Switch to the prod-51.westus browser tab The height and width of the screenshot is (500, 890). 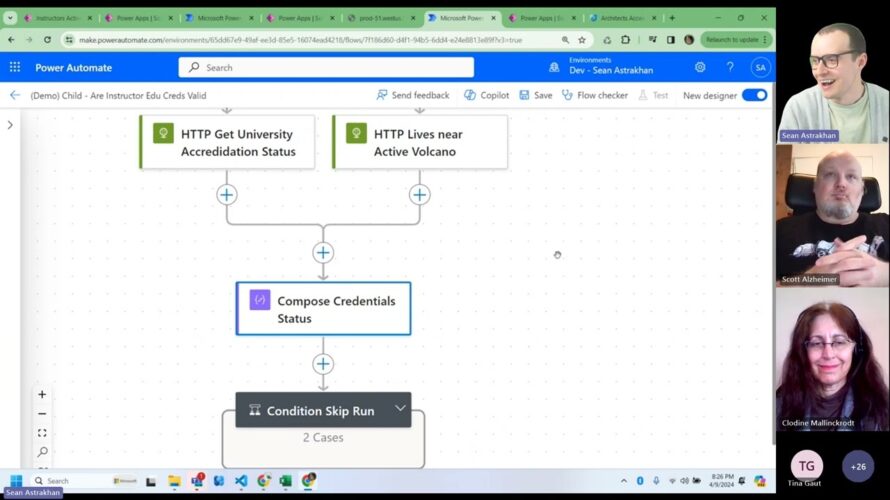(x=381, y=18)
